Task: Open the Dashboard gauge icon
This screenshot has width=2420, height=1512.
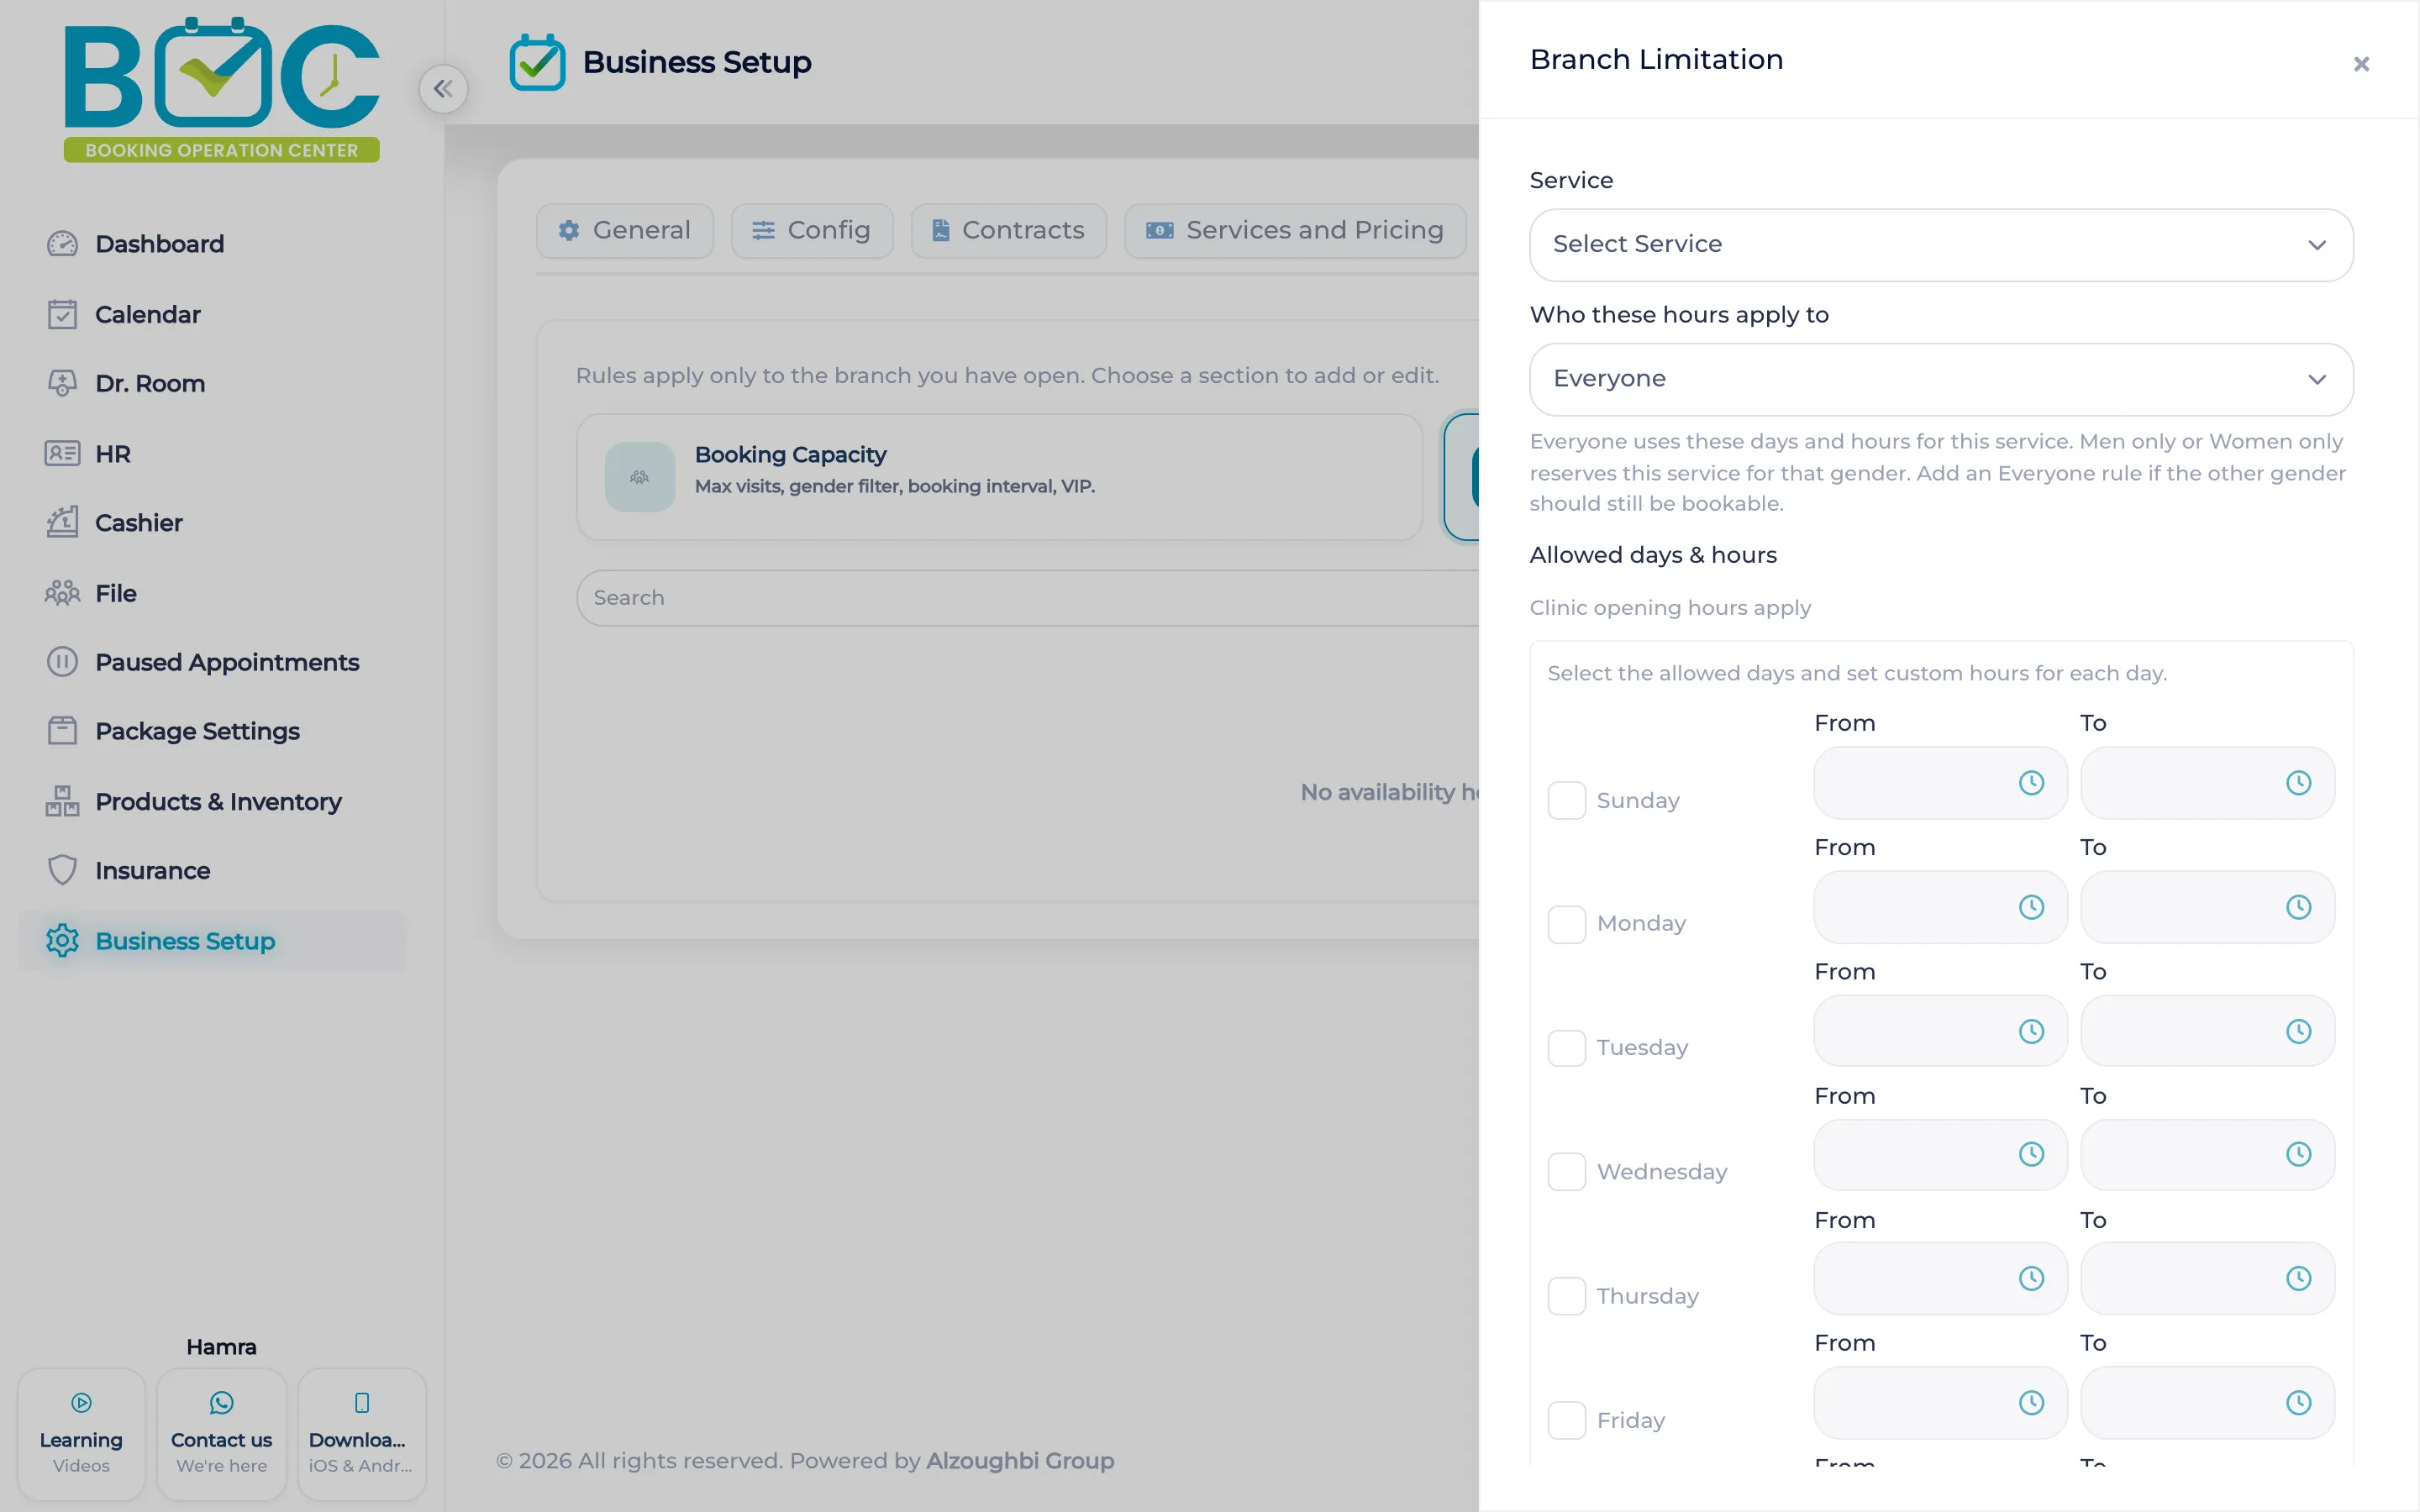Action: (x=62, y=244)
